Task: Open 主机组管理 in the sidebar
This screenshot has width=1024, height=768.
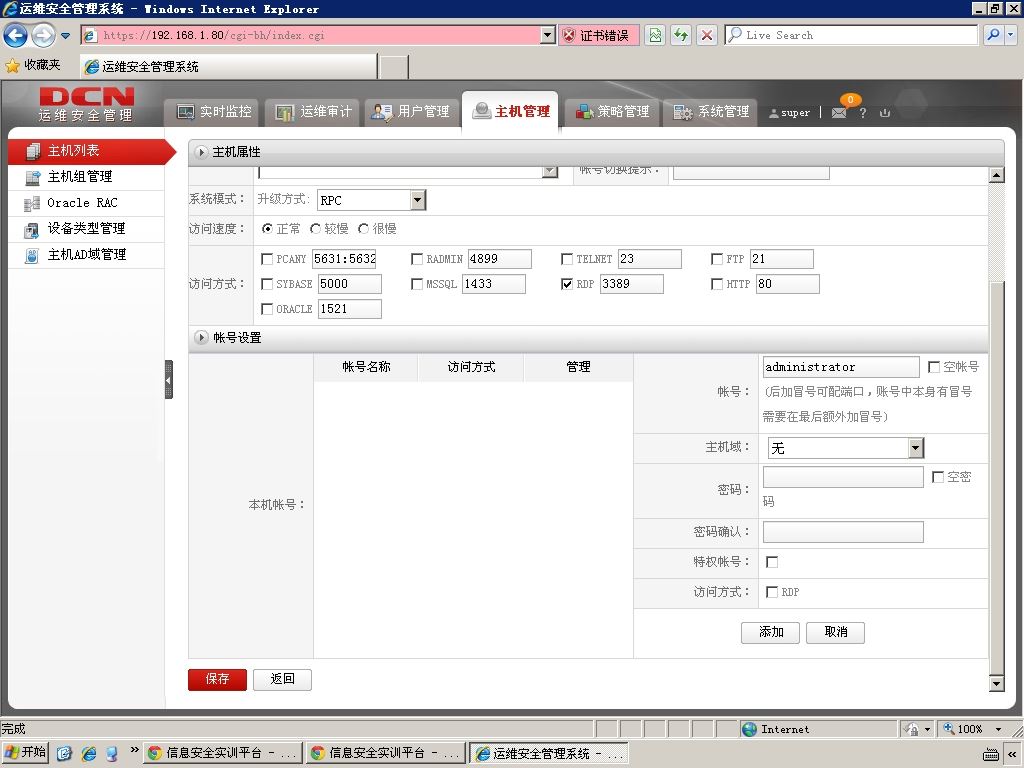Action: (x=86, y=177)
